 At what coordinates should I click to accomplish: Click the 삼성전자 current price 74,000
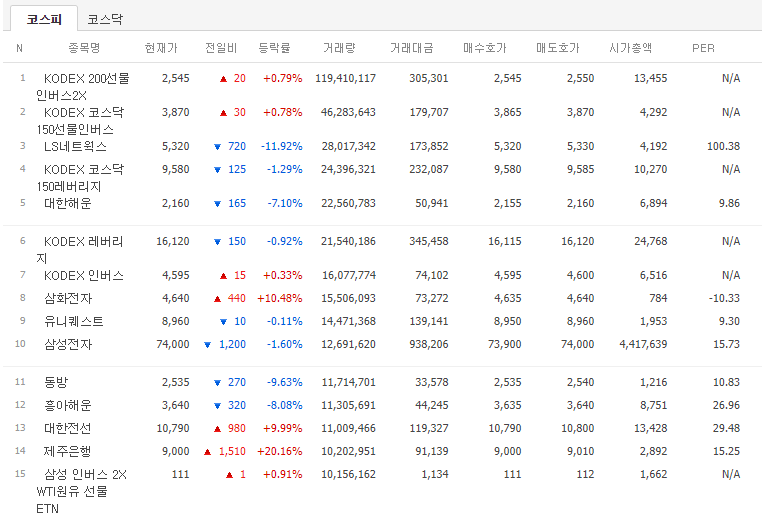173,344
